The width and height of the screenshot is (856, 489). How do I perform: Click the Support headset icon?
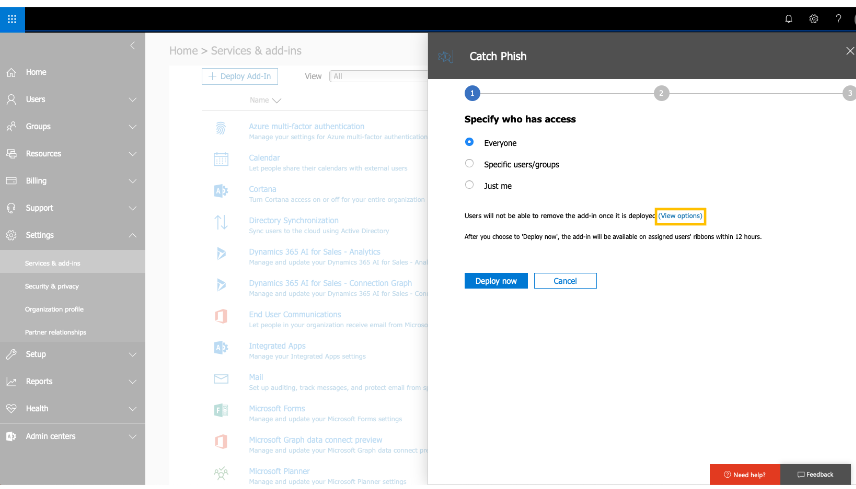tap(11, 208)
